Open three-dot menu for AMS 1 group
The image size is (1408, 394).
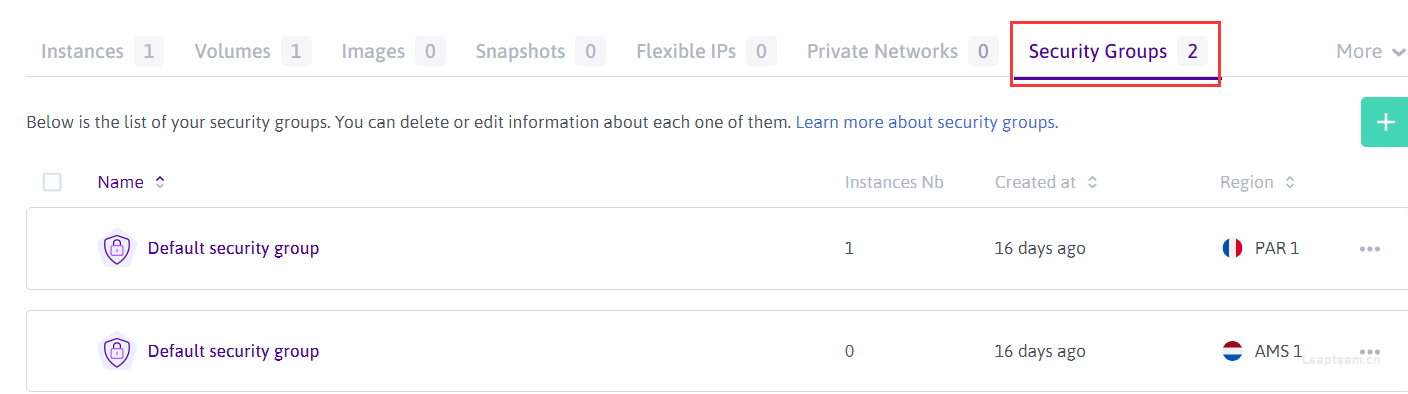pyautogui.click(x=1369, y=352)
